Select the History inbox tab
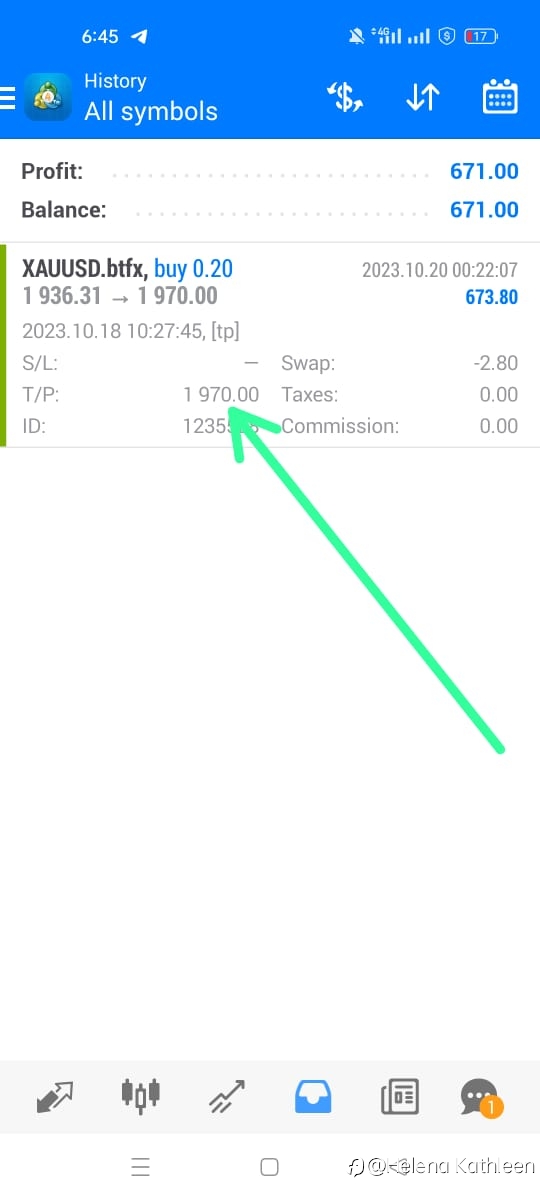The image size is (540, 1200). point(312,1096)
